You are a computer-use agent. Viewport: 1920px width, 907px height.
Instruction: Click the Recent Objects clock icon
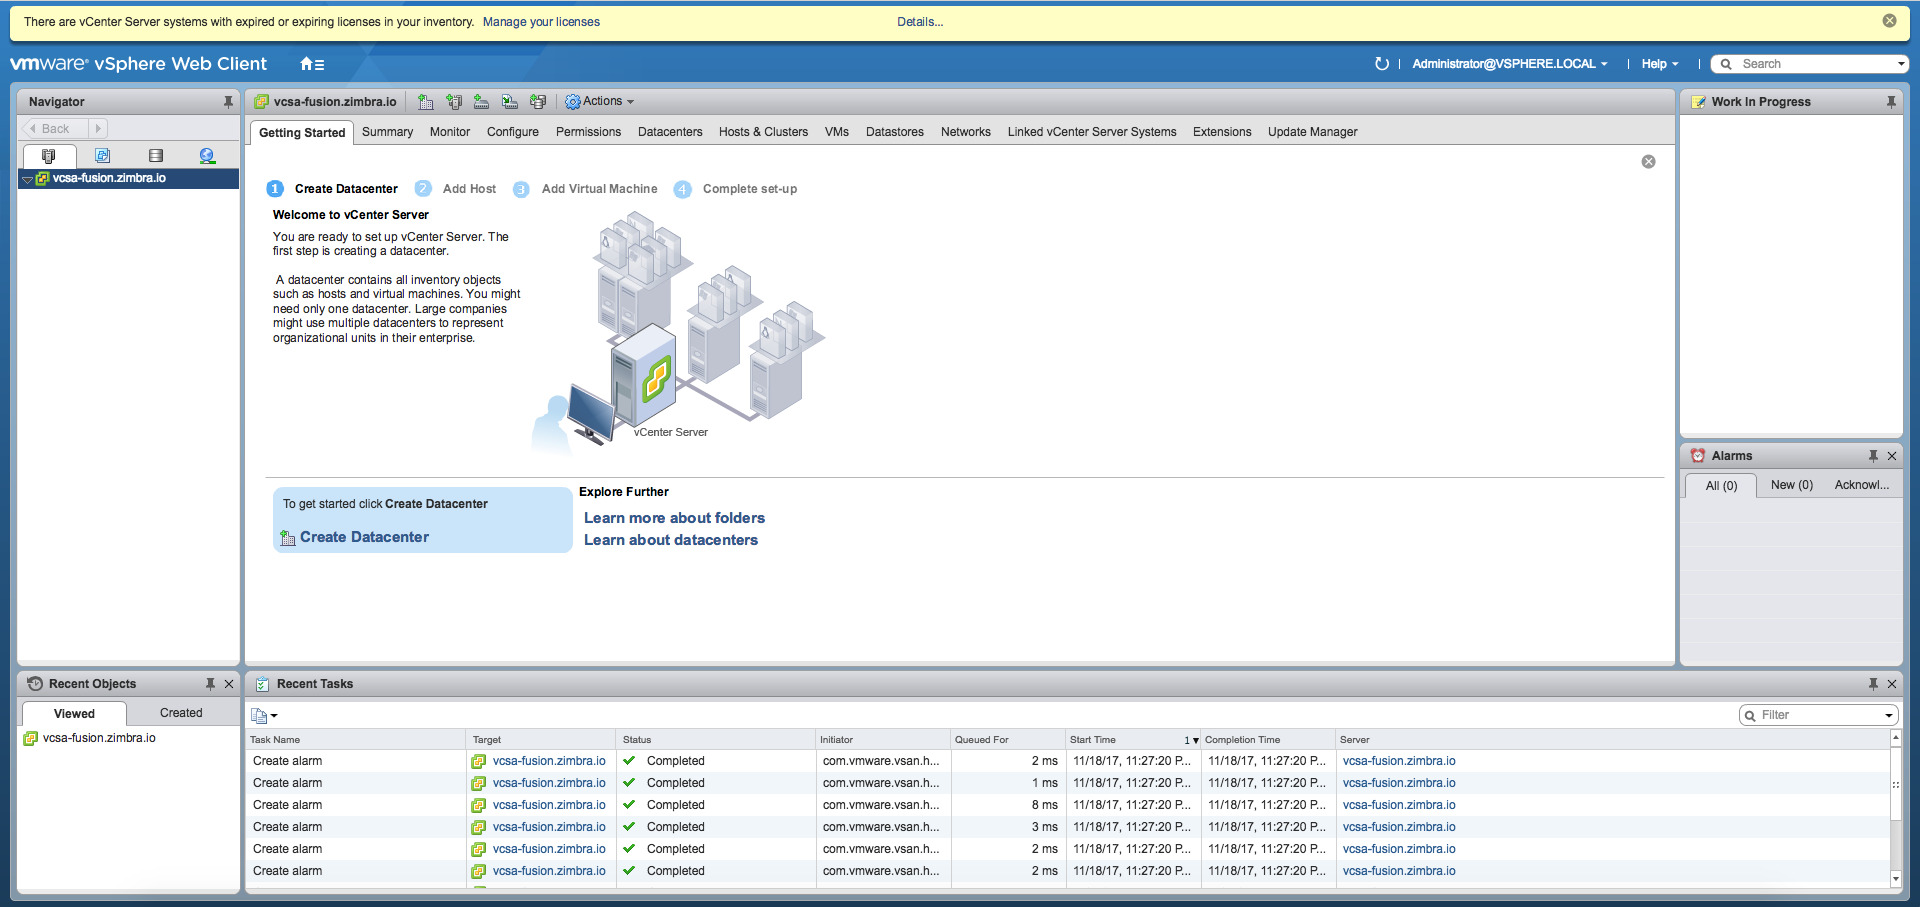[35, 684]
